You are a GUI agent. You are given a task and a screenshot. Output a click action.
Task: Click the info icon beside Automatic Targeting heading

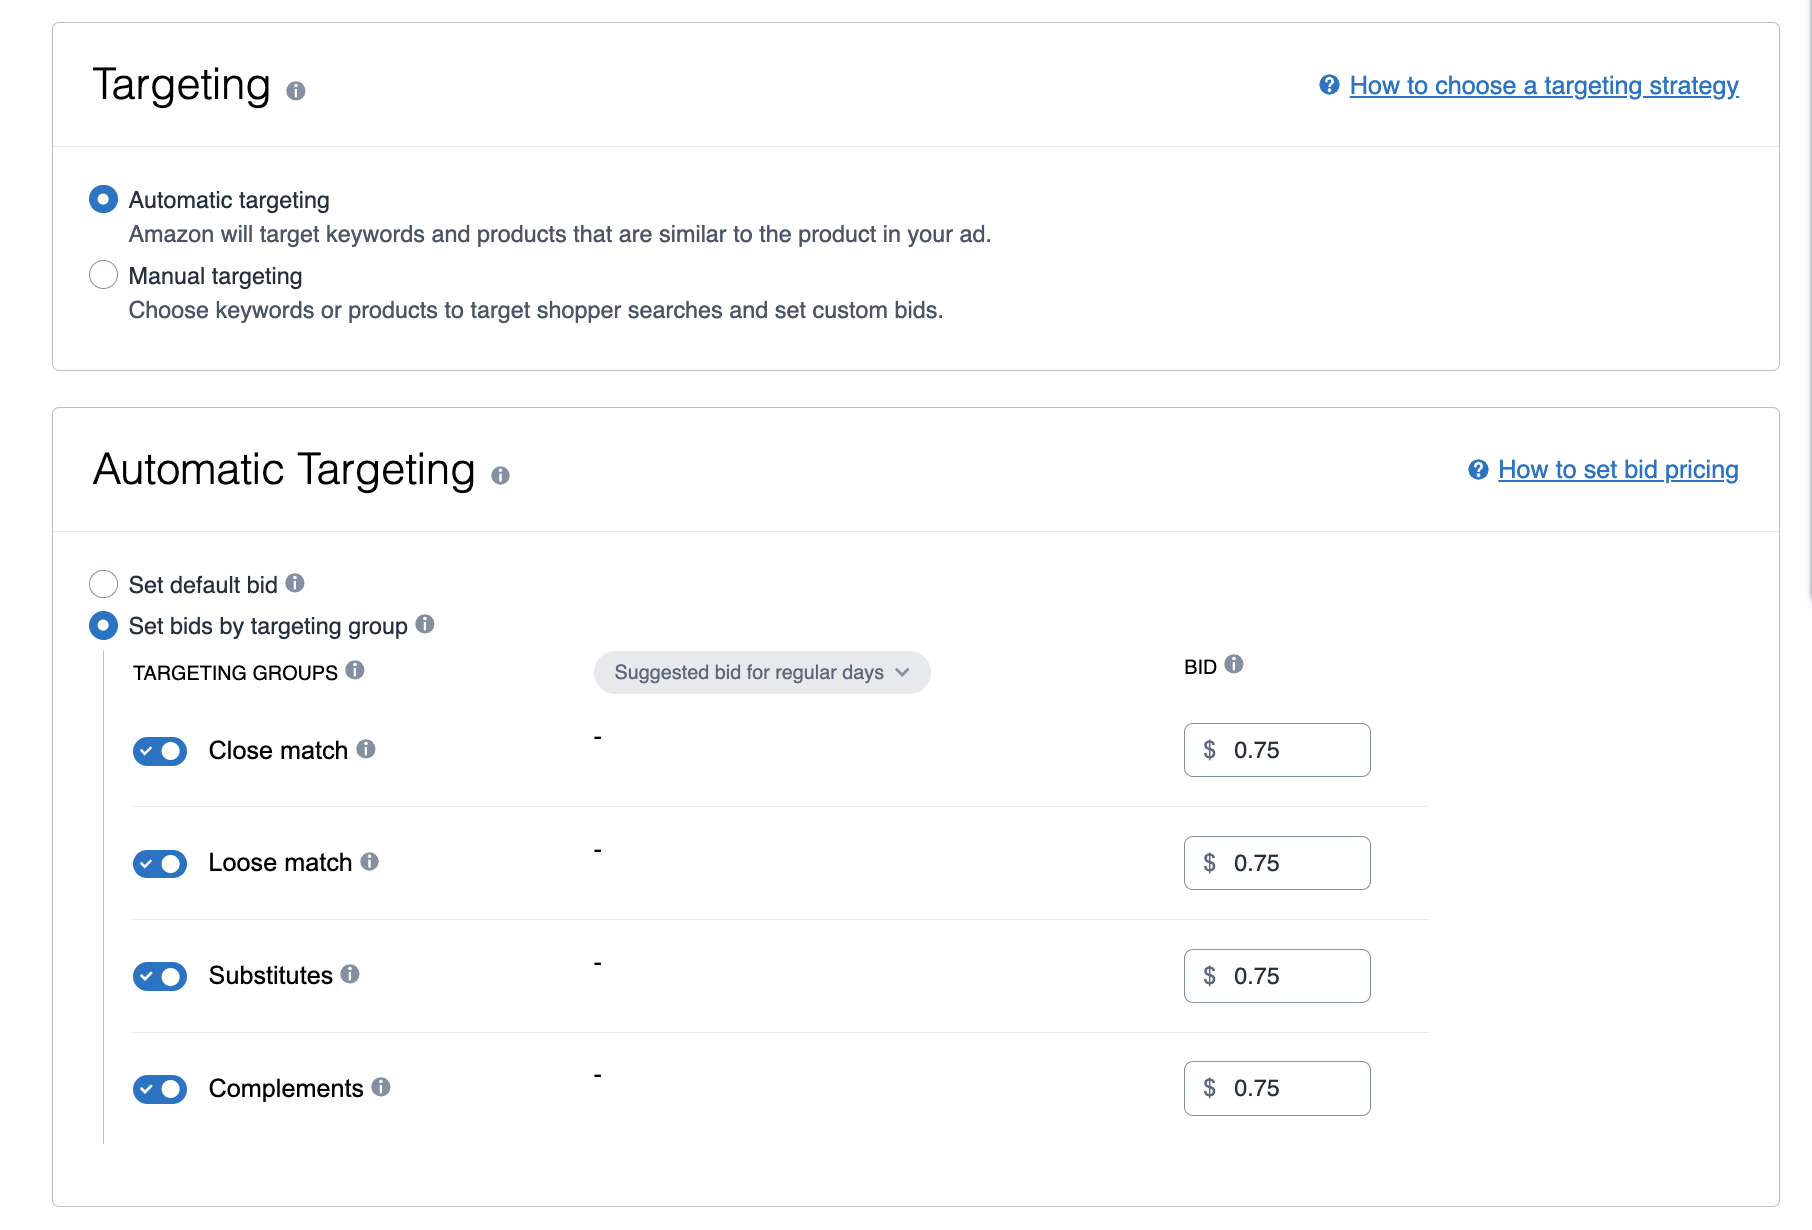[x=500, y=476]
